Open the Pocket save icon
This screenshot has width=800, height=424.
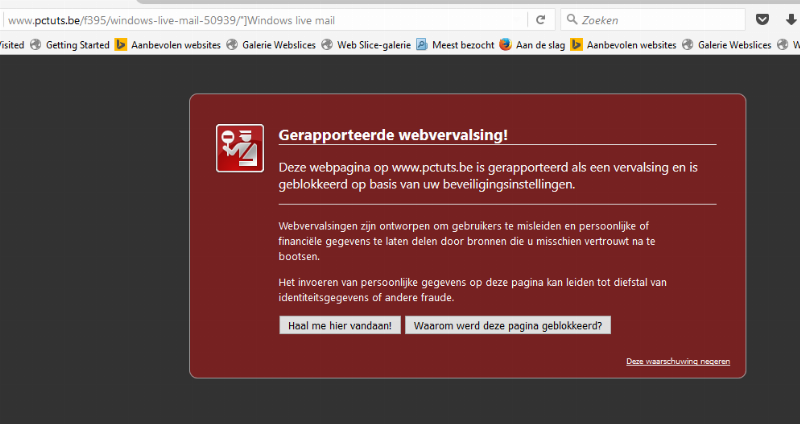(762, 20)
